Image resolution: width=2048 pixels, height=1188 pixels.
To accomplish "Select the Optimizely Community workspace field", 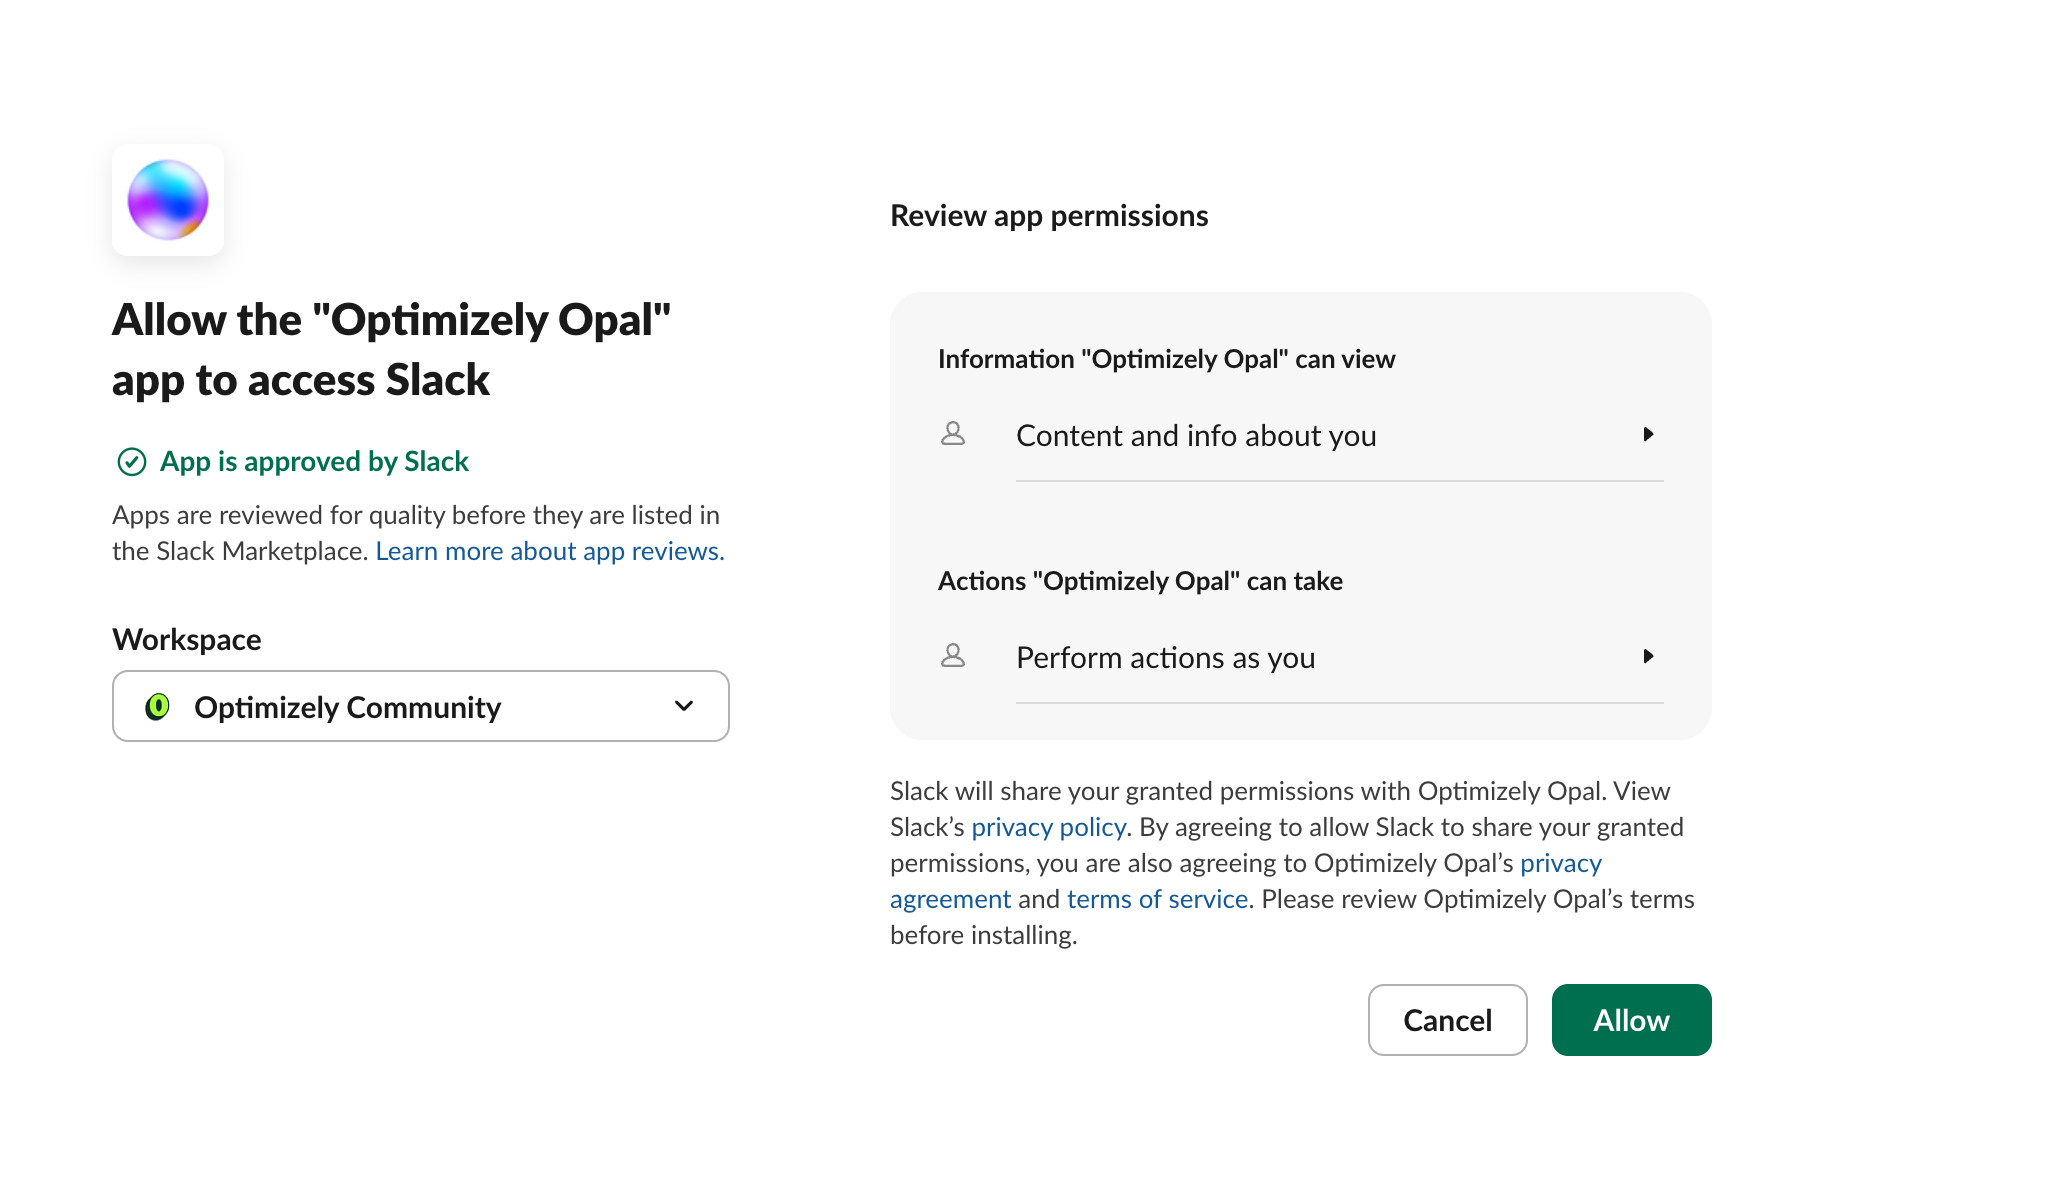I will click(x=421, y=706).
